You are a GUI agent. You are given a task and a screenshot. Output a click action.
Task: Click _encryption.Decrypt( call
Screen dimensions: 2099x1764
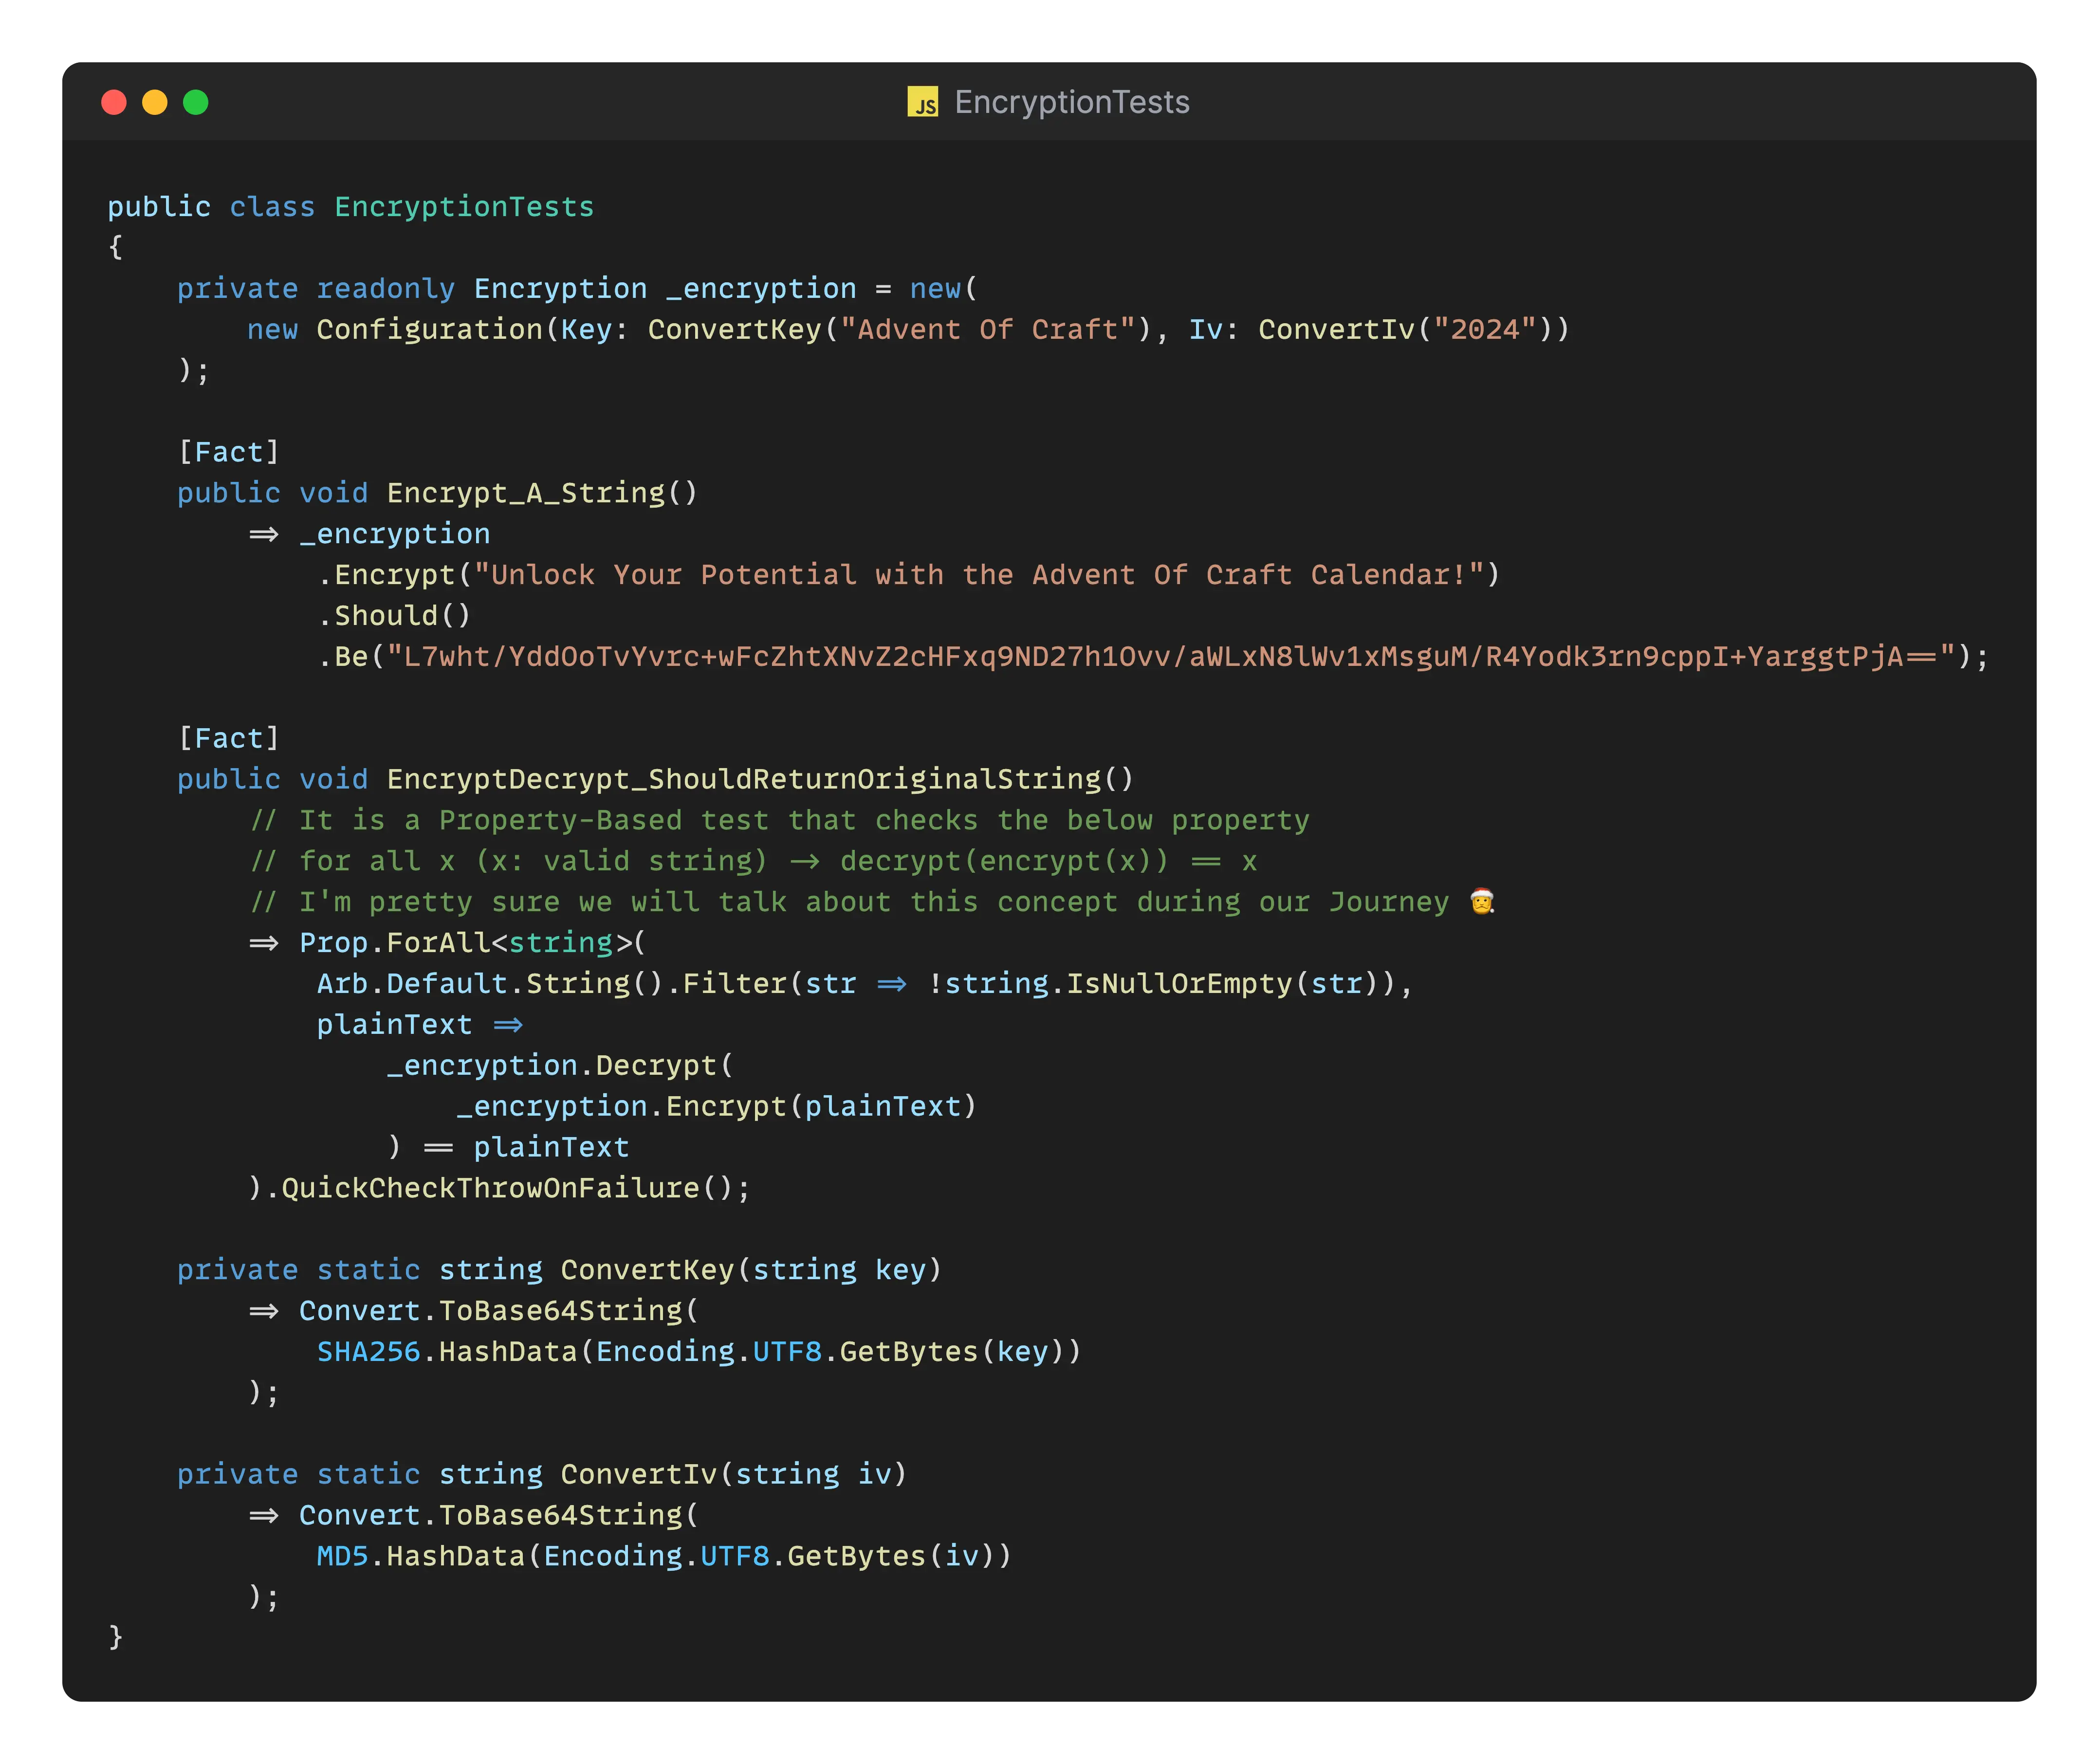click(560, 1066)
